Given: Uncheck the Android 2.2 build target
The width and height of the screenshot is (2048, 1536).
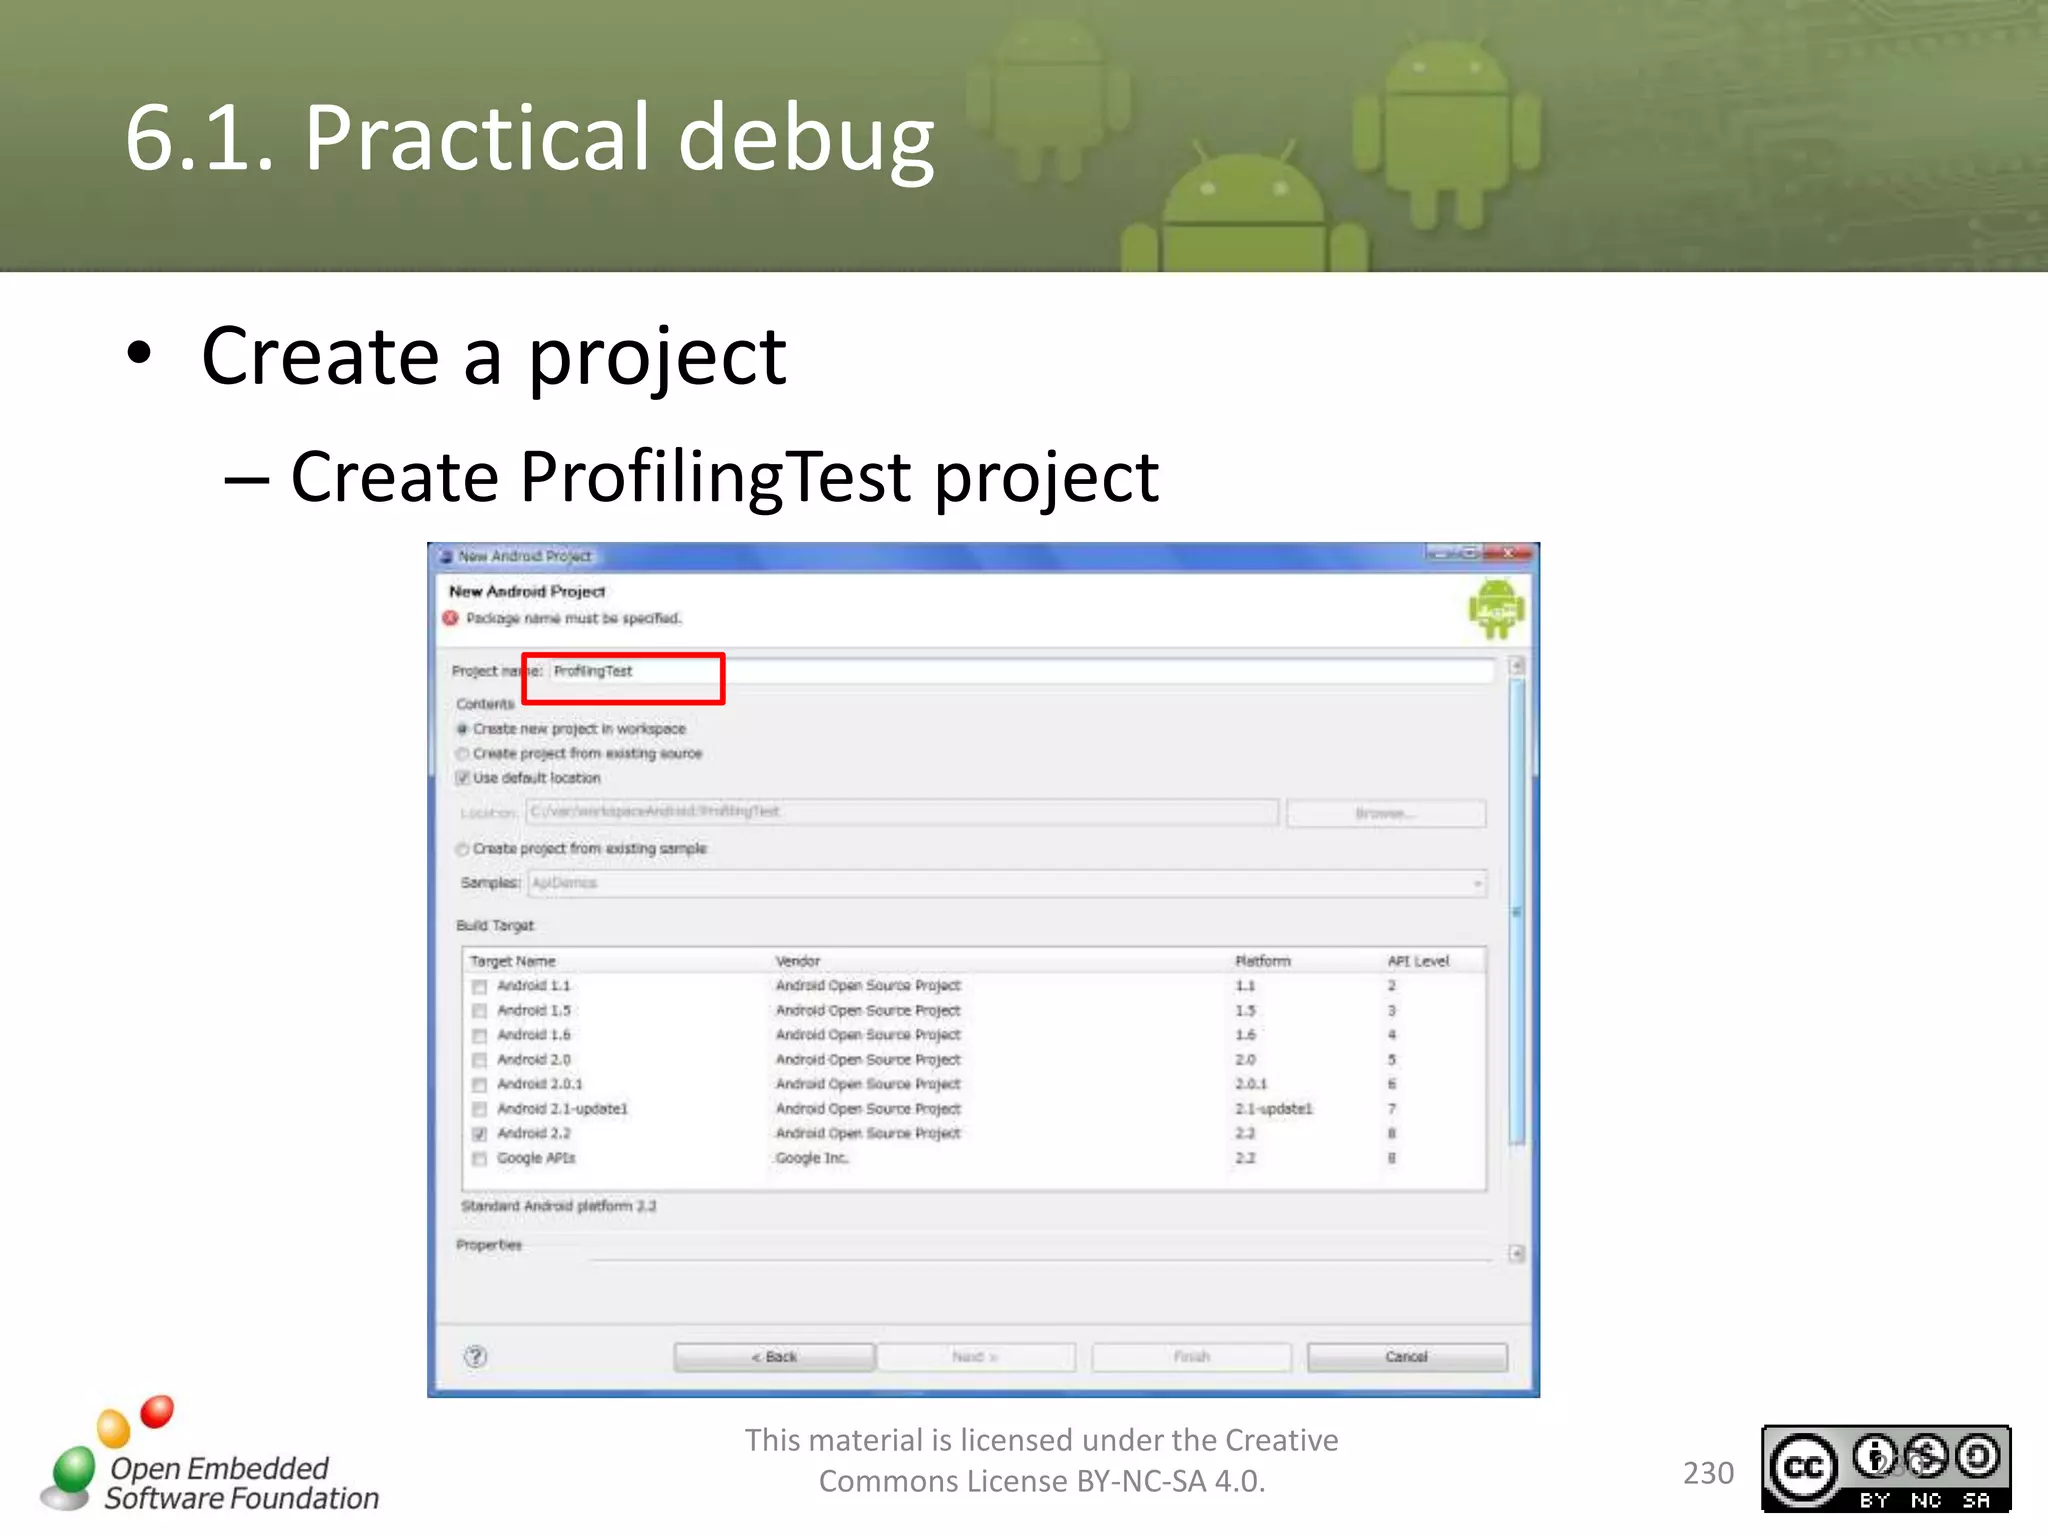Looking at the screenshot, I should (x=480, y=1134).
